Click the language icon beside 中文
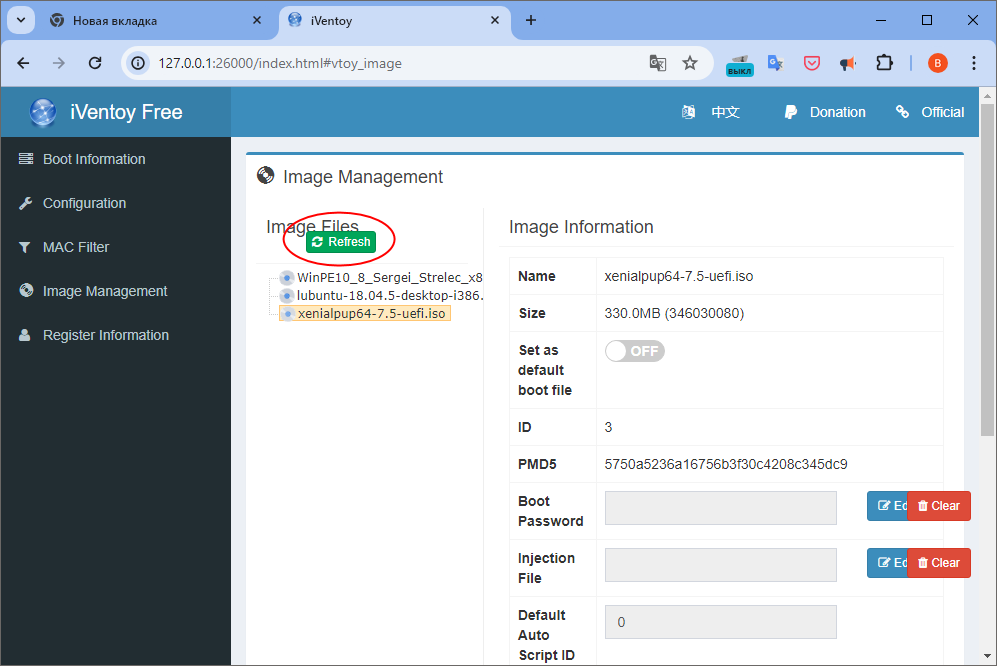997x666 pixels. (x=688, y=112)
